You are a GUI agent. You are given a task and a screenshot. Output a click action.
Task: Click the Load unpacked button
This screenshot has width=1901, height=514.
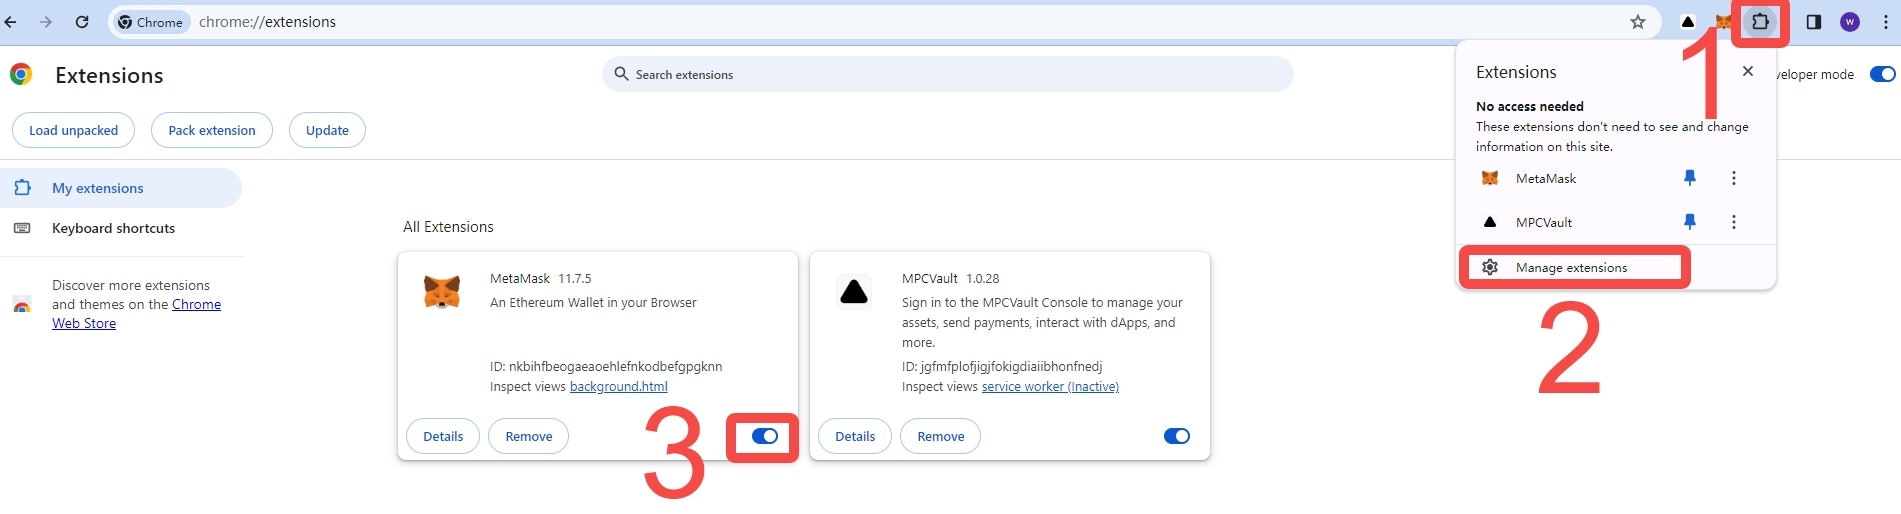[73, 130]
